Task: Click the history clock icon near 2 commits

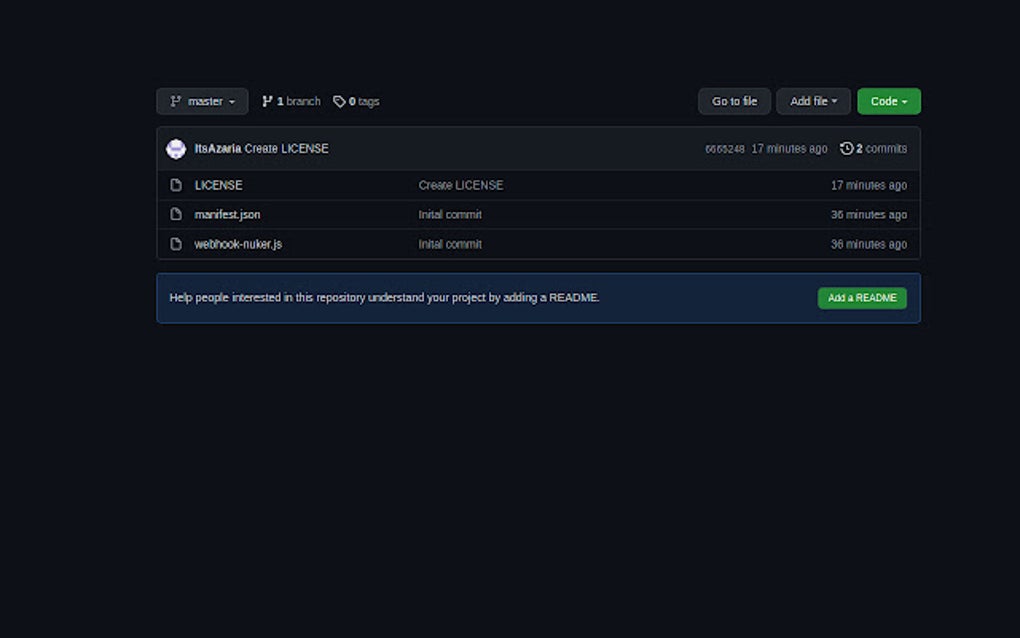Action: pos(846,147)
